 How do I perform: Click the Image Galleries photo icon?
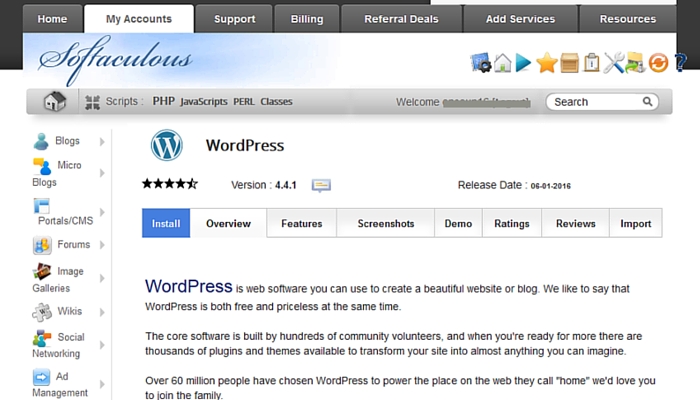tap(42, 271)
